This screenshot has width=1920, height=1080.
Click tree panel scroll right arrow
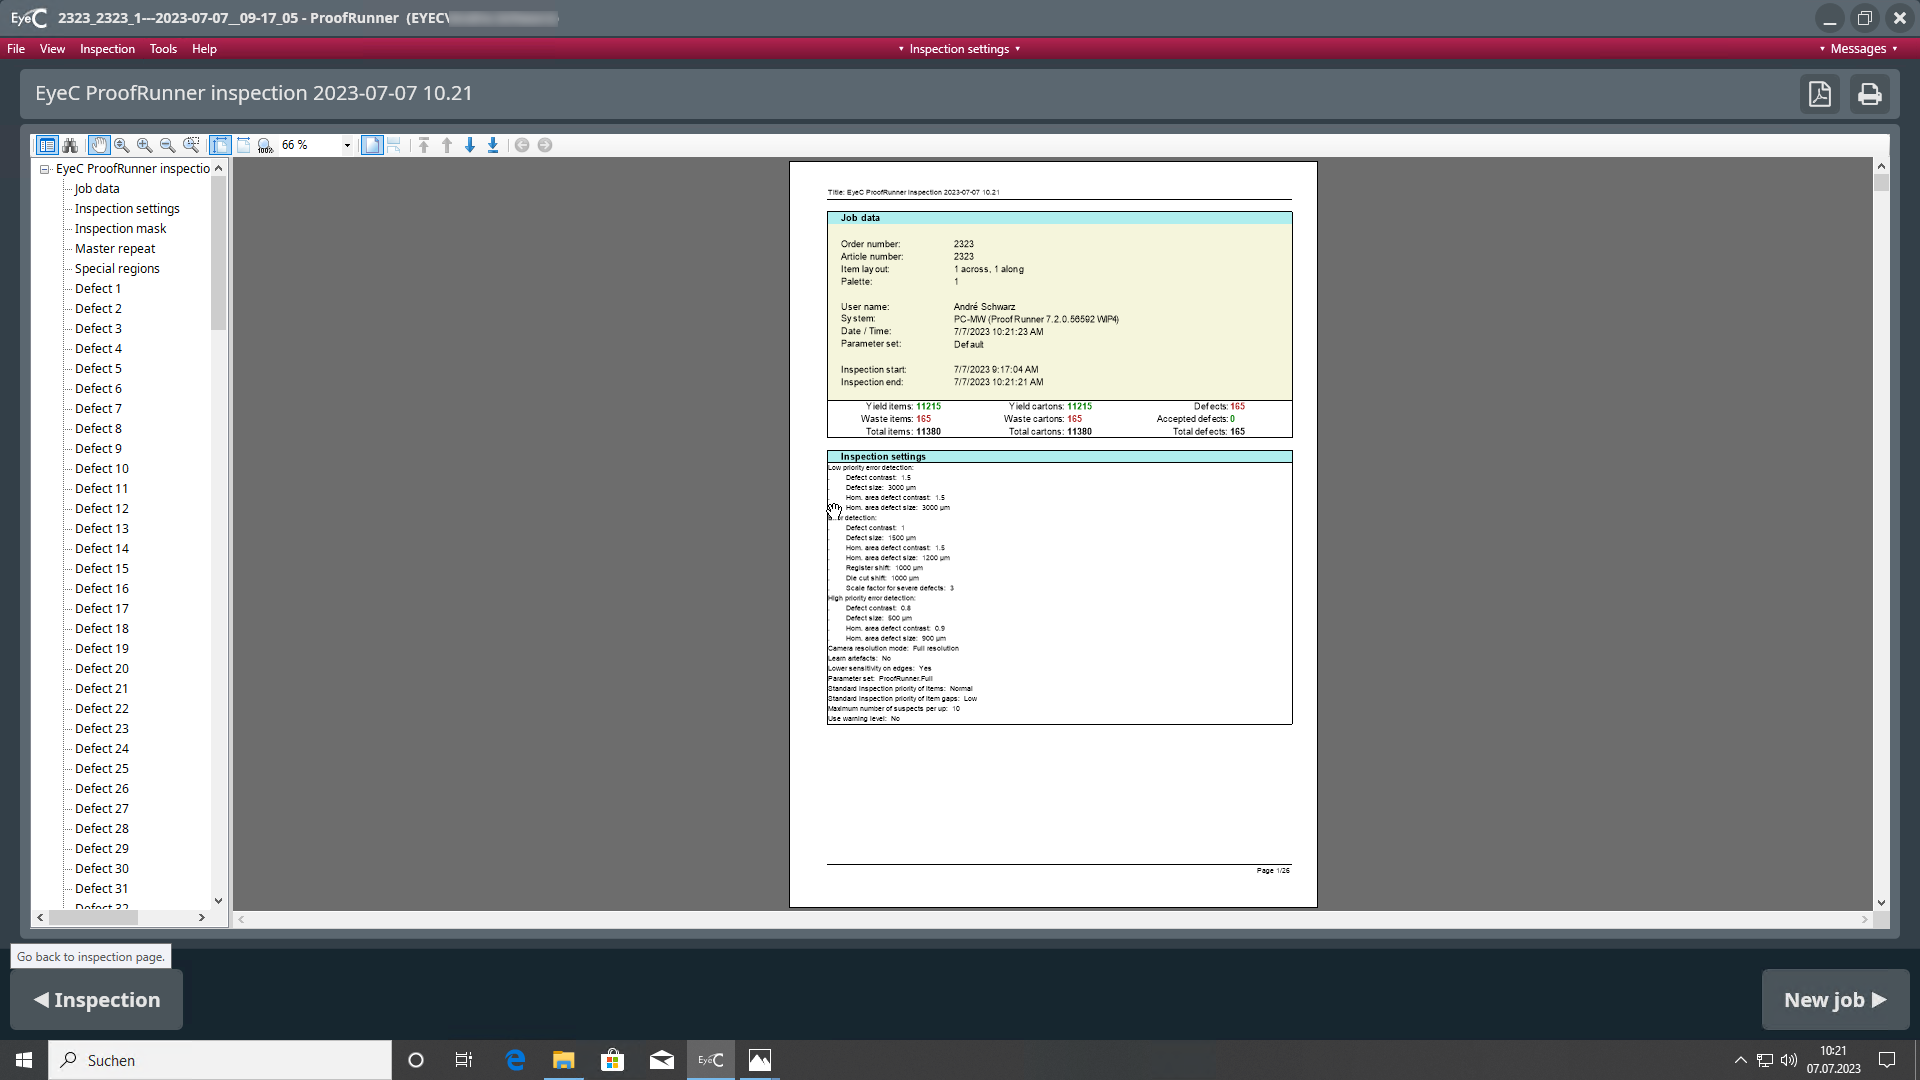[x=202, y=918]
